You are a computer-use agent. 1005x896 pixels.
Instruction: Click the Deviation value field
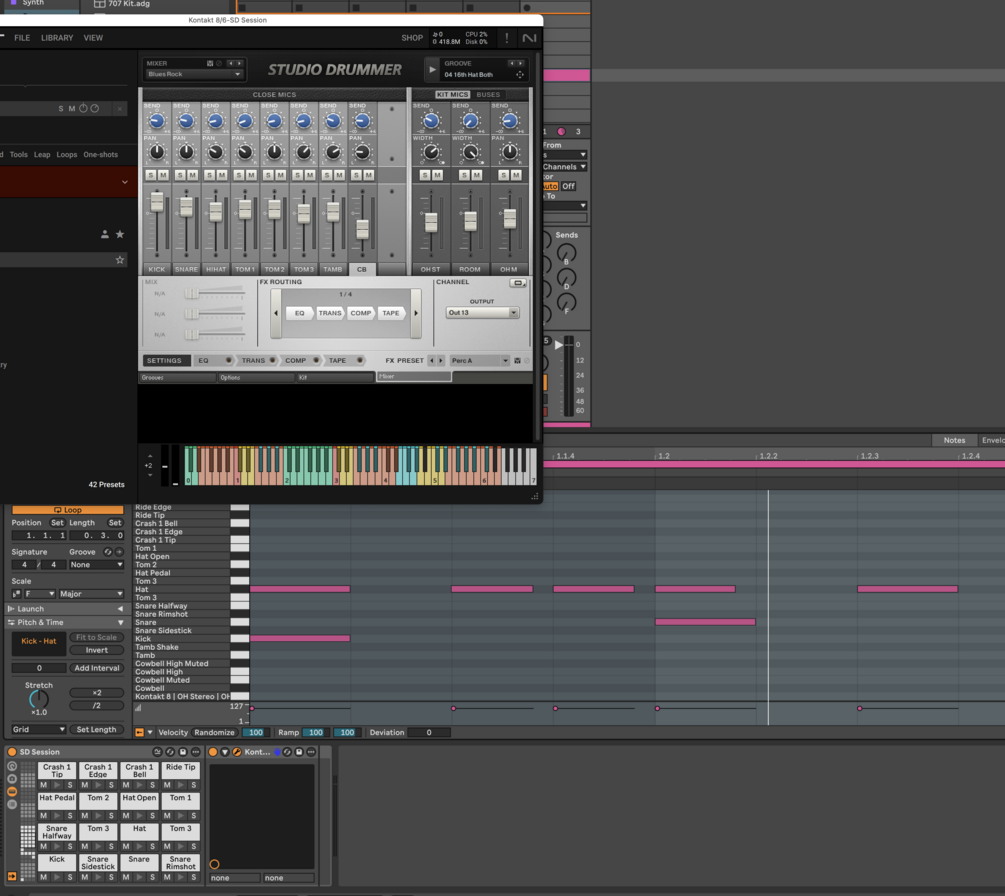click(429, 733)
